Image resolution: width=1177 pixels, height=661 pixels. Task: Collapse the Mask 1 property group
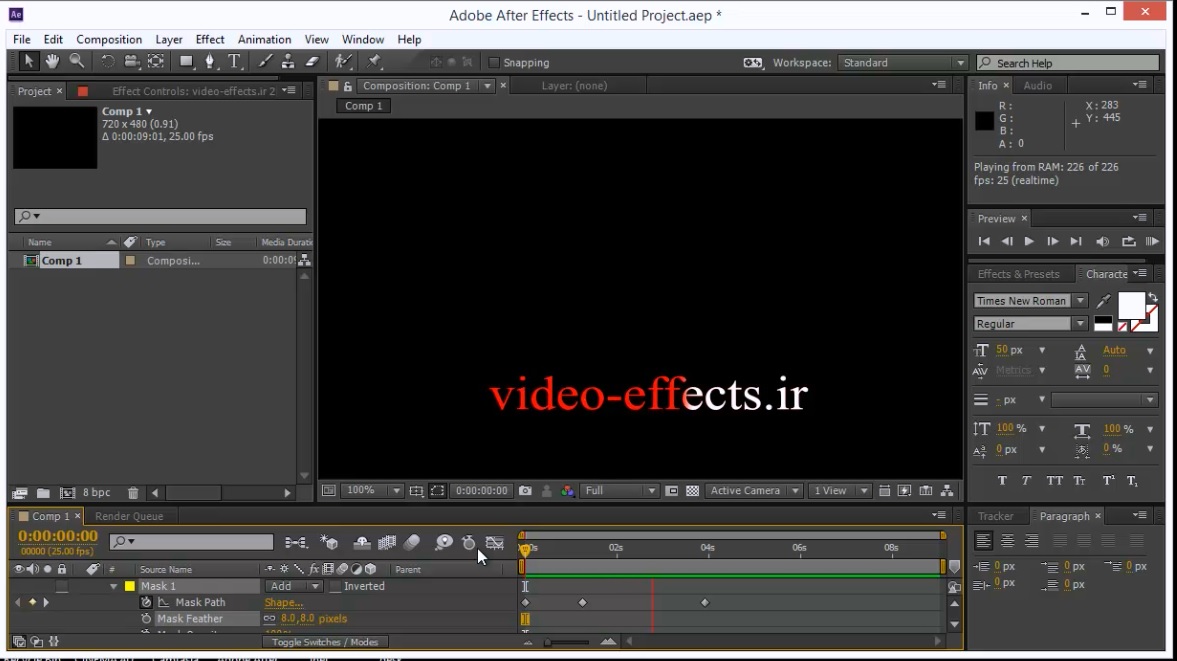point(113,587)
